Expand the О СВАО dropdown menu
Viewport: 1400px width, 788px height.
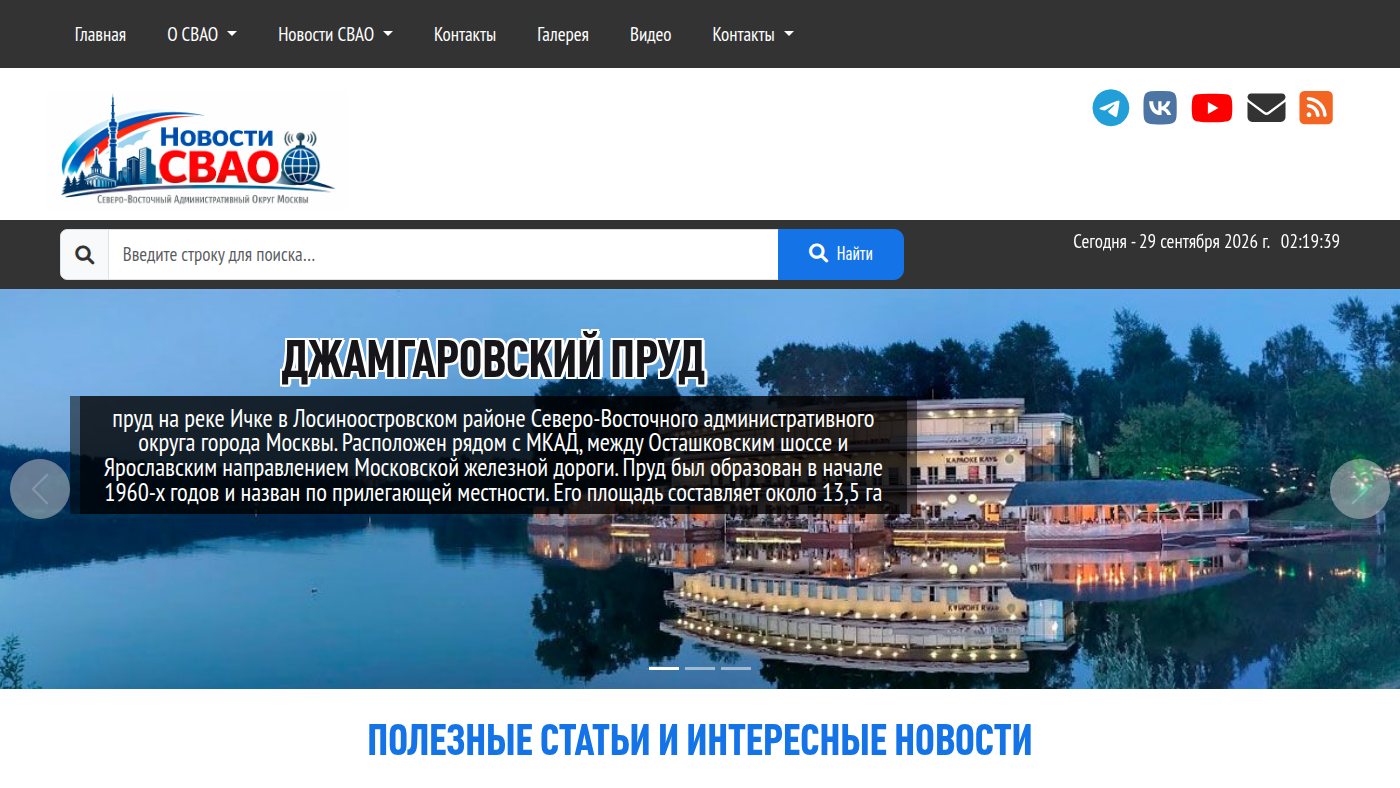[x=202, y=34]
